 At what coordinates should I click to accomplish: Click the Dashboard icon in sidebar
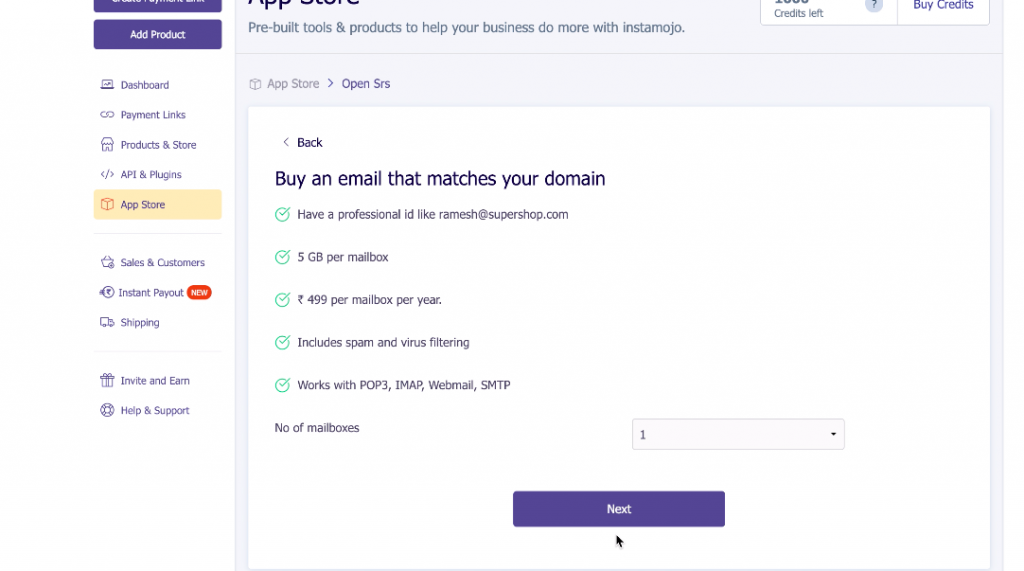click(x=107, y=85)
